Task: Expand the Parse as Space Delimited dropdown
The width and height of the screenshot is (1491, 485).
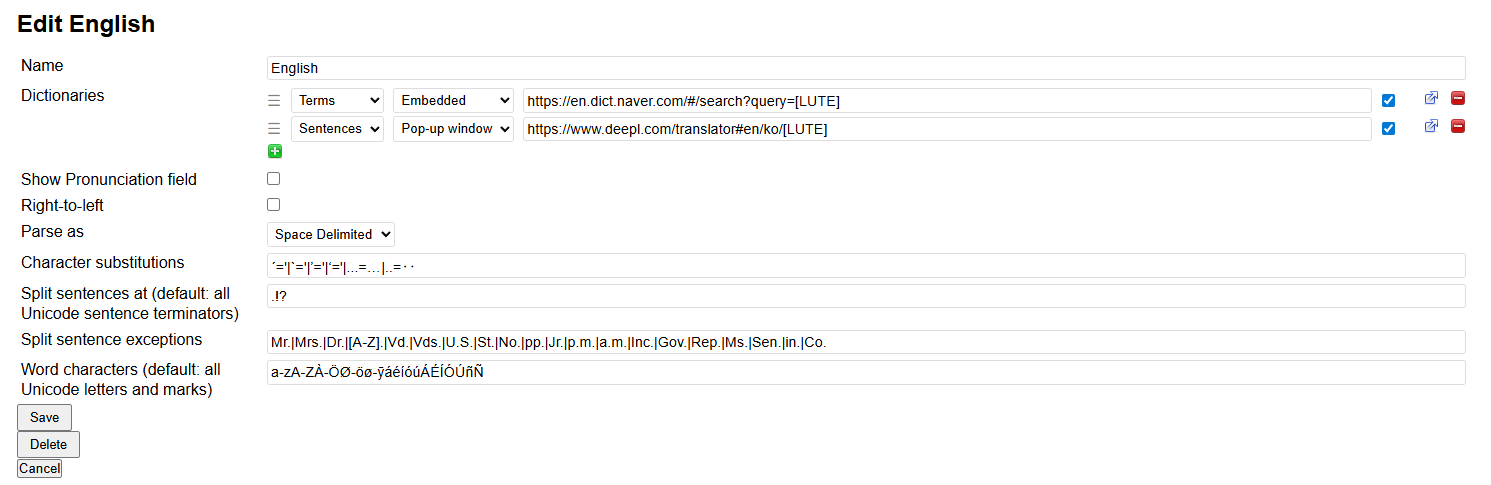Action: tap(331, 234)
